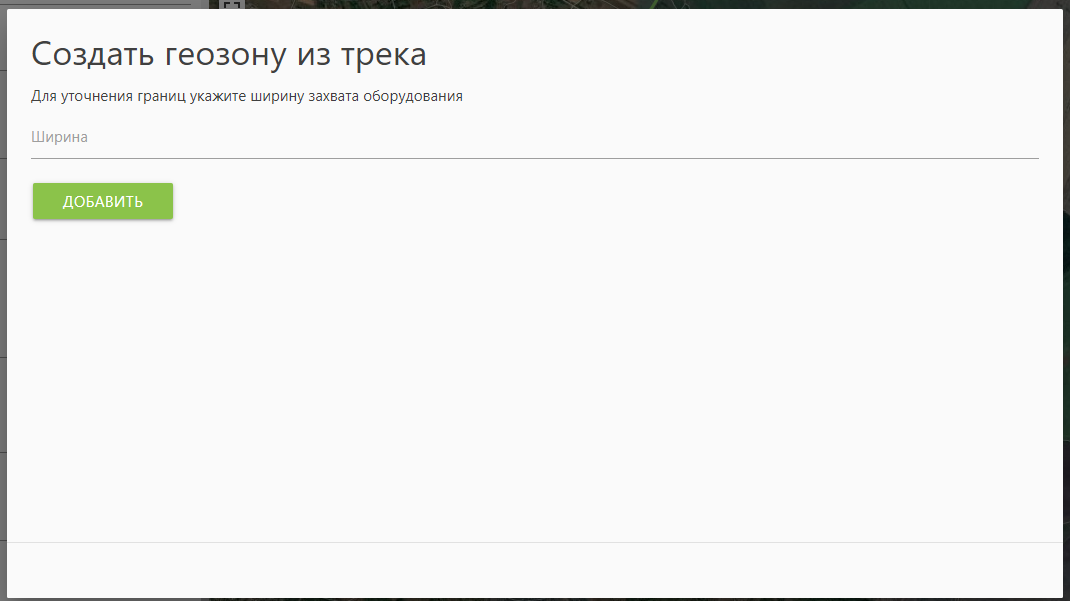Click the empty dialog footer bar
The image size is (1070, 601).
point(535,570)
